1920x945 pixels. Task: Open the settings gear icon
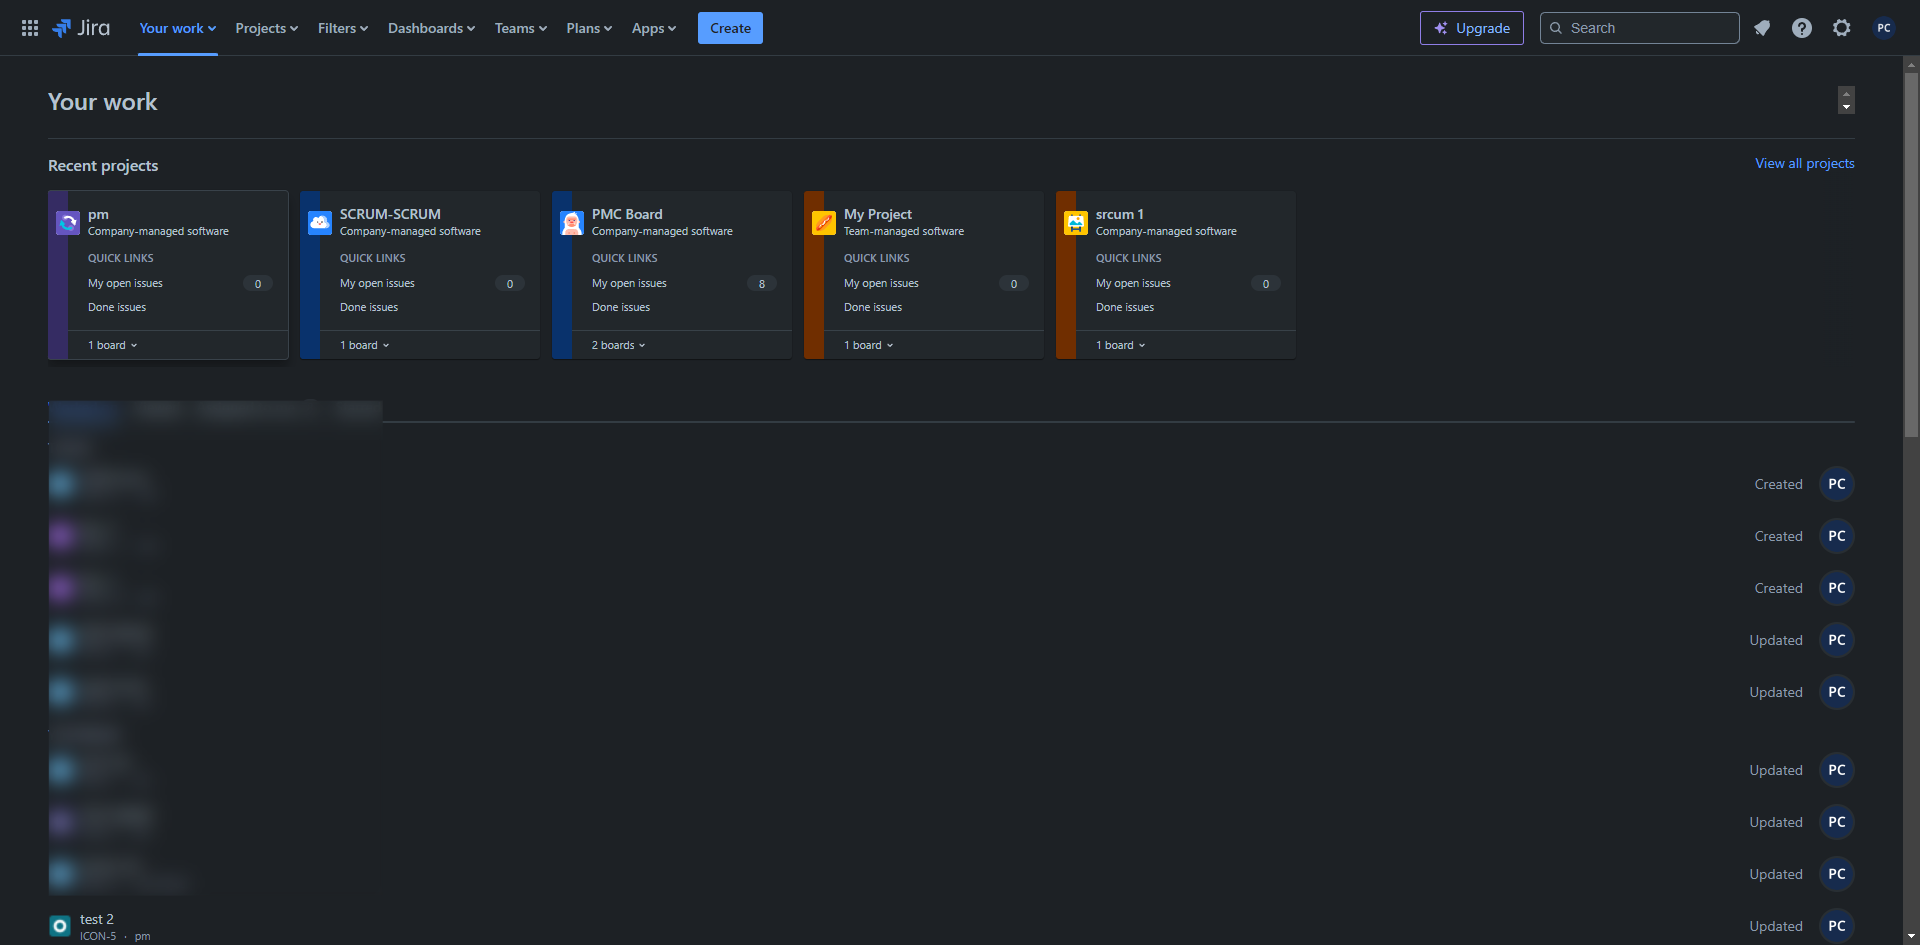[1842, 28]
